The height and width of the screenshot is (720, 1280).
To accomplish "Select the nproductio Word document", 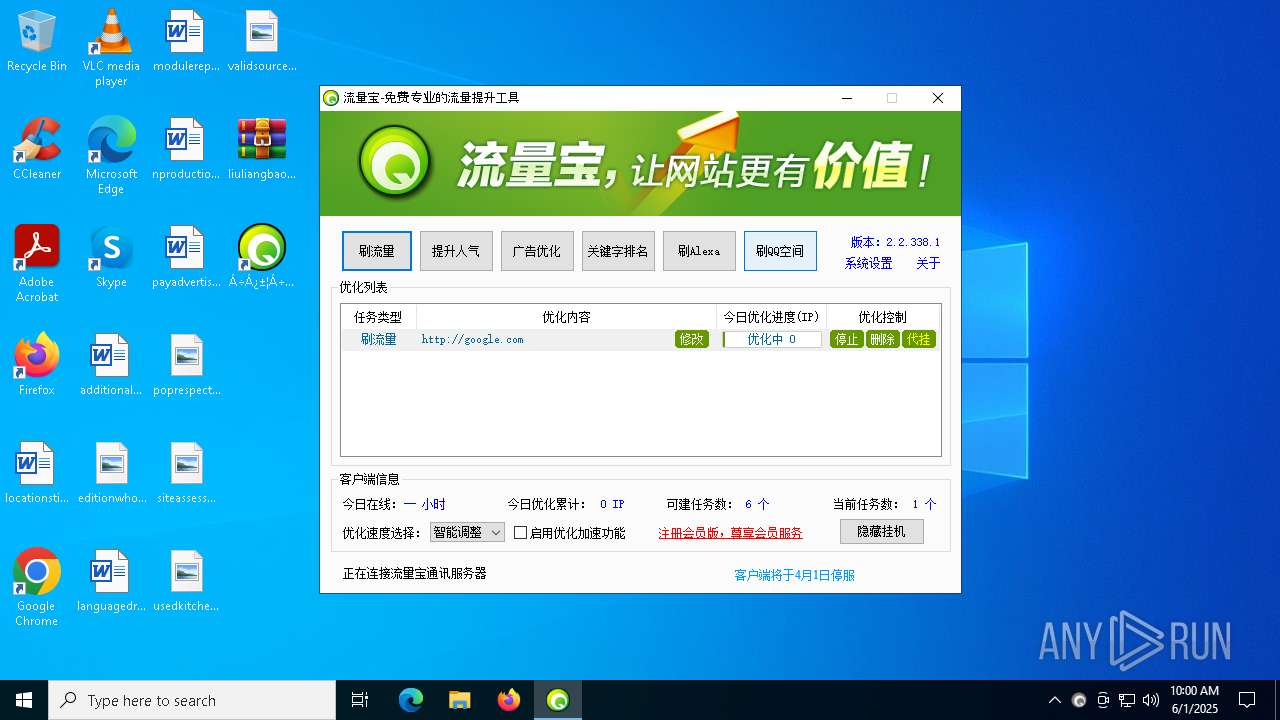I will coord(186,149).
